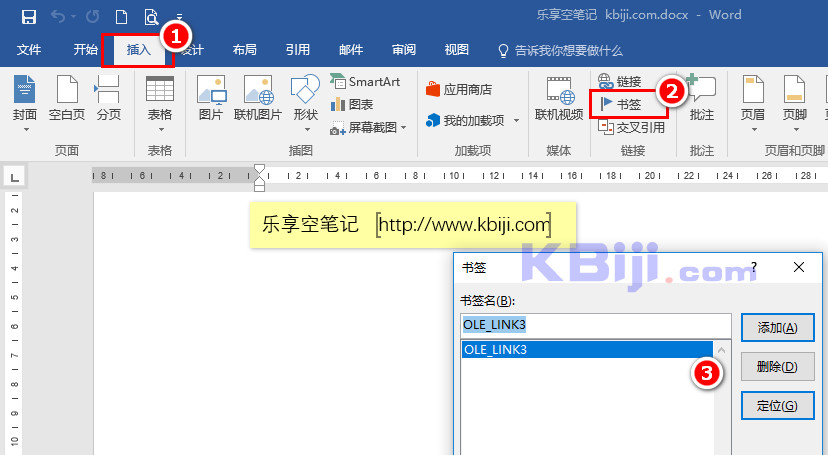Open the 书签 bookmark command

click(621, 104)
